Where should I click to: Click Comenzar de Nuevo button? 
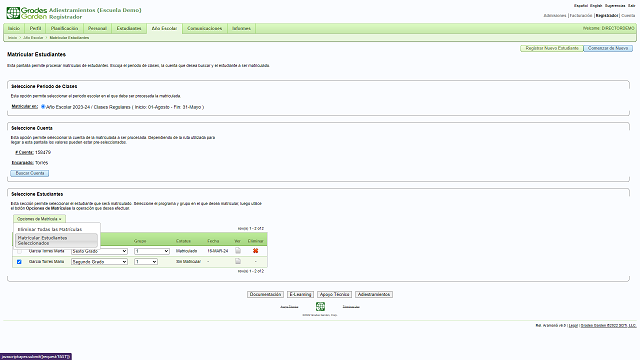tap(608, 48)
